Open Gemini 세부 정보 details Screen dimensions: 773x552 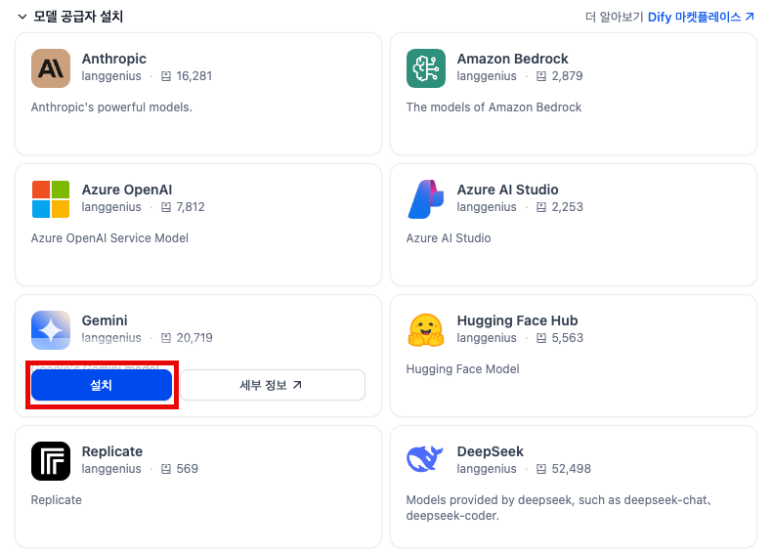tap(273, 385)
